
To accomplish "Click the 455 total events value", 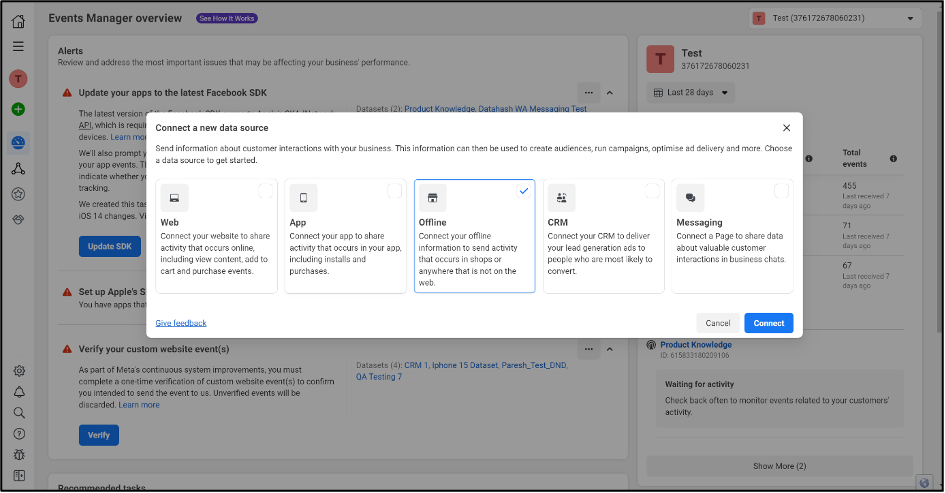I will point(849,186).
